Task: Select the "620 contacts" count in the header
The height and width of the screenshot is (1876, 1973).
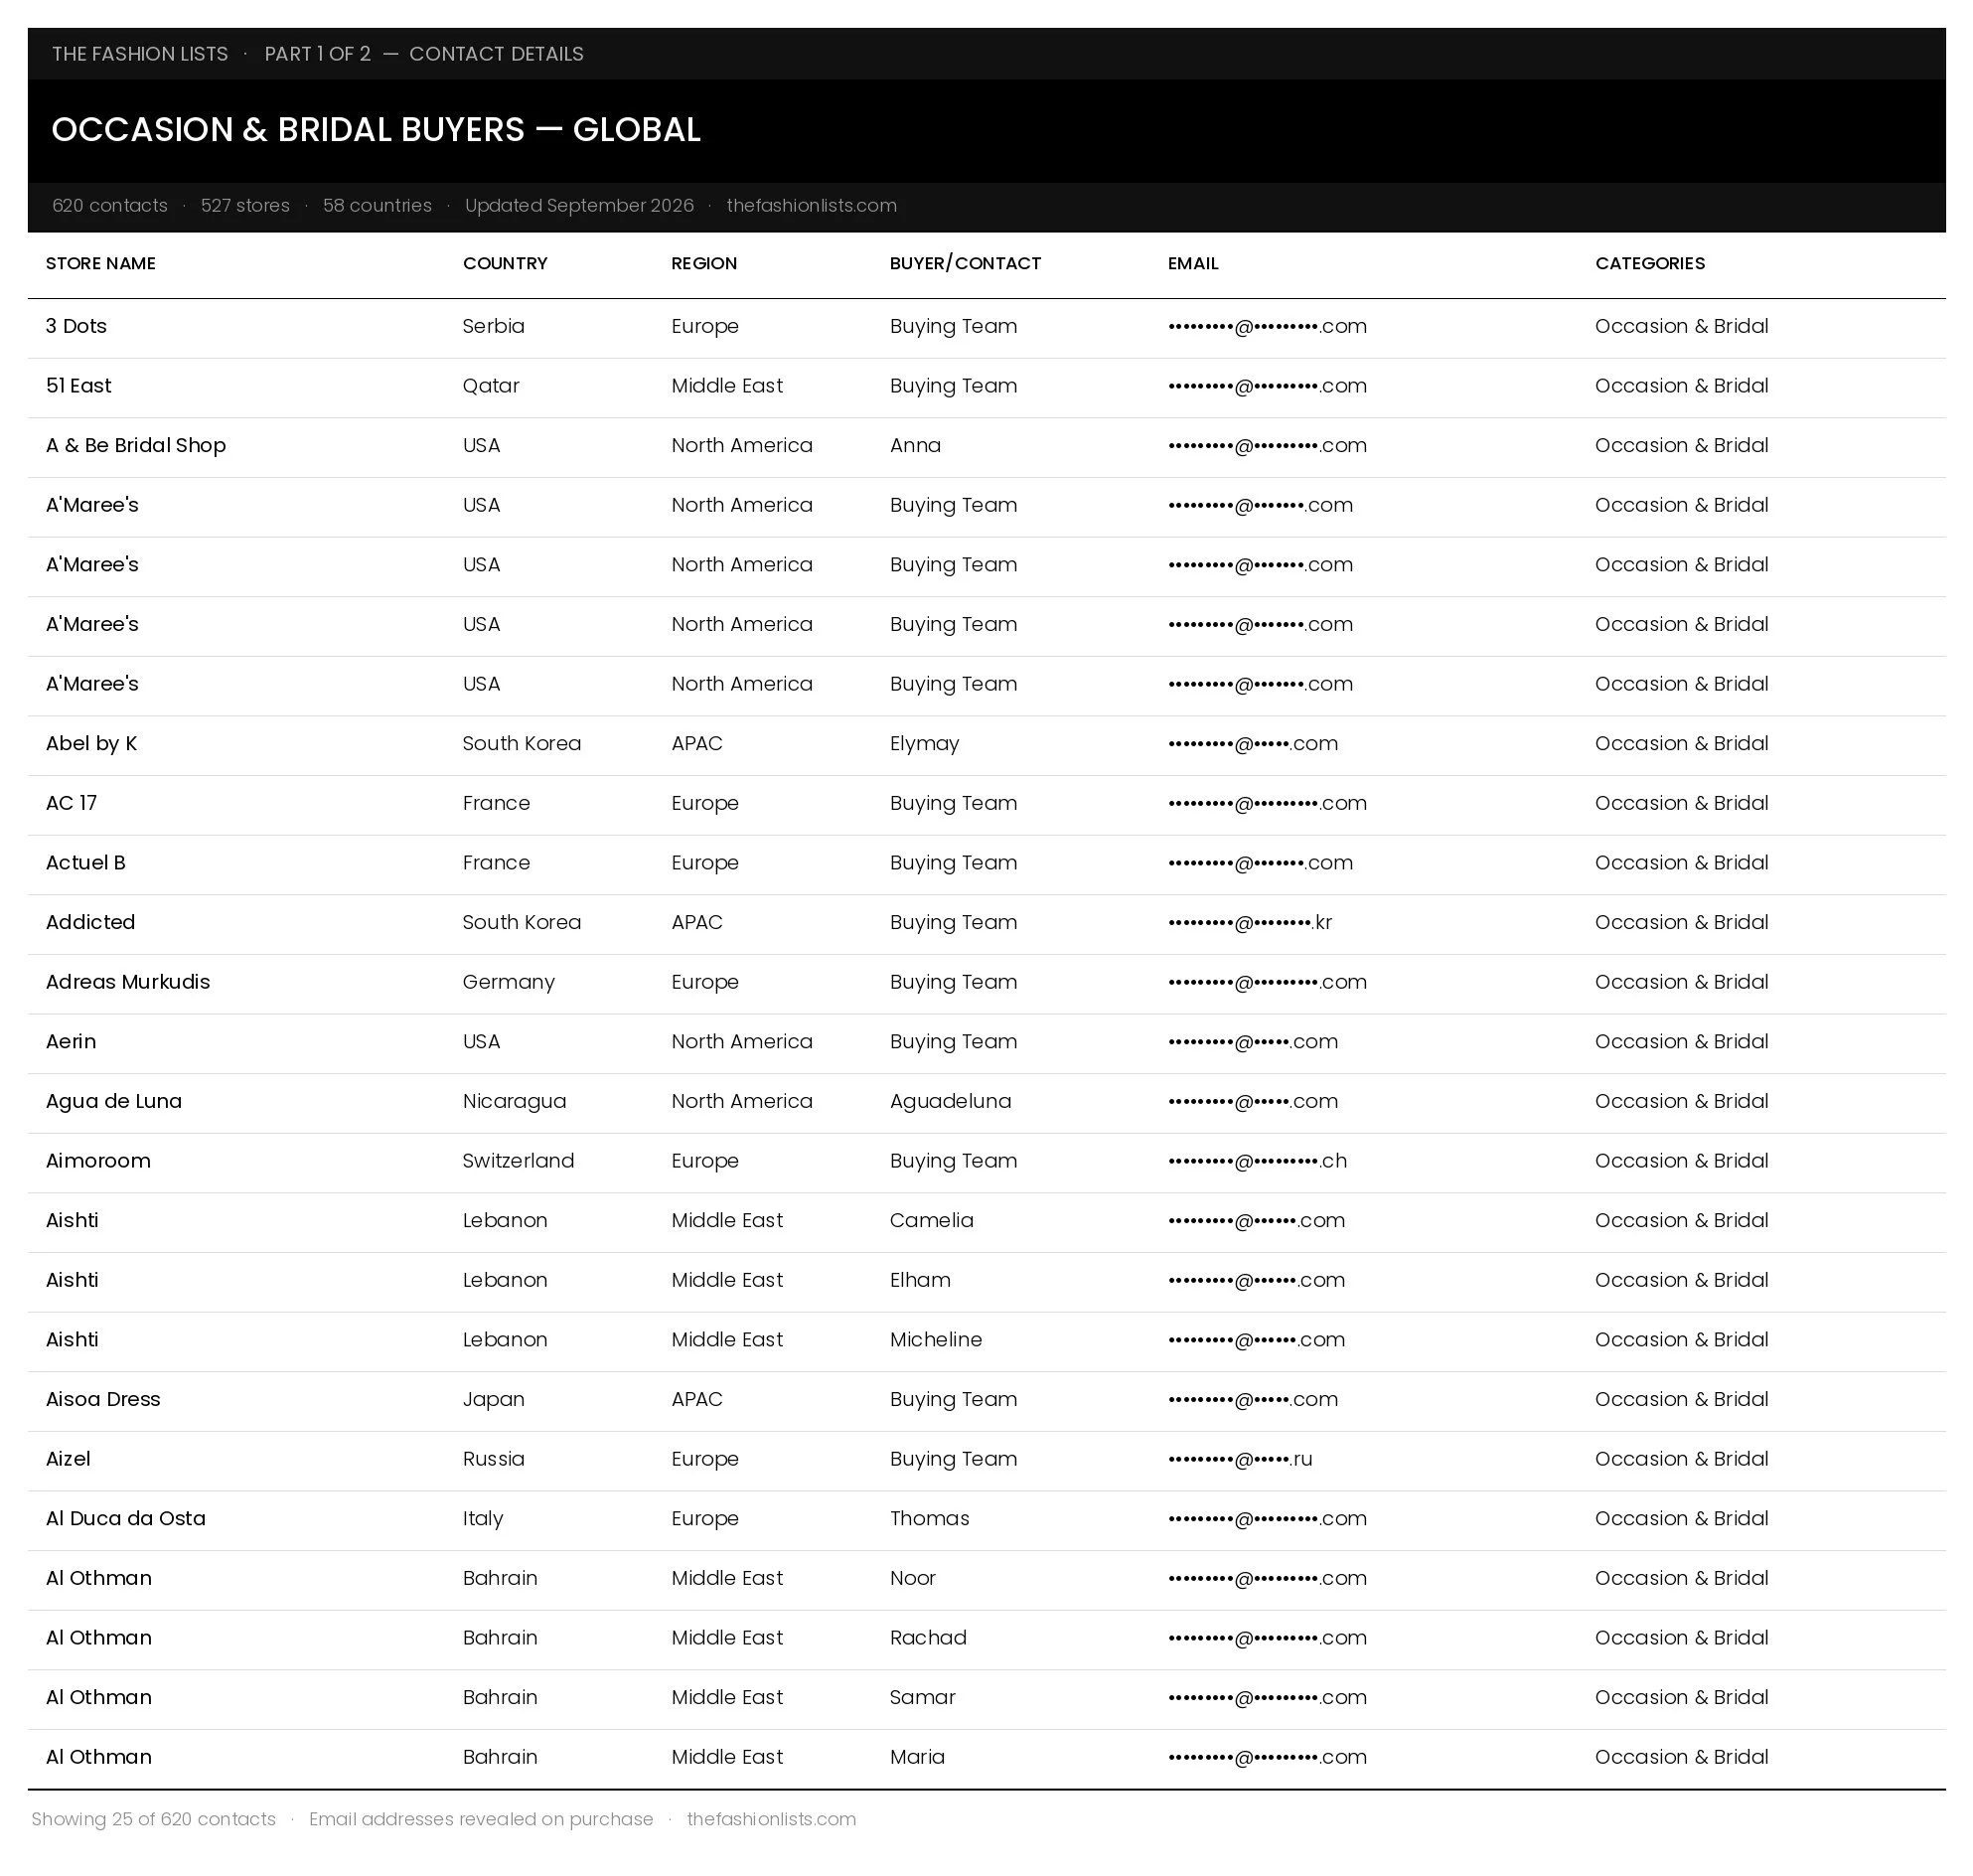Action: [x=110, y=205]
